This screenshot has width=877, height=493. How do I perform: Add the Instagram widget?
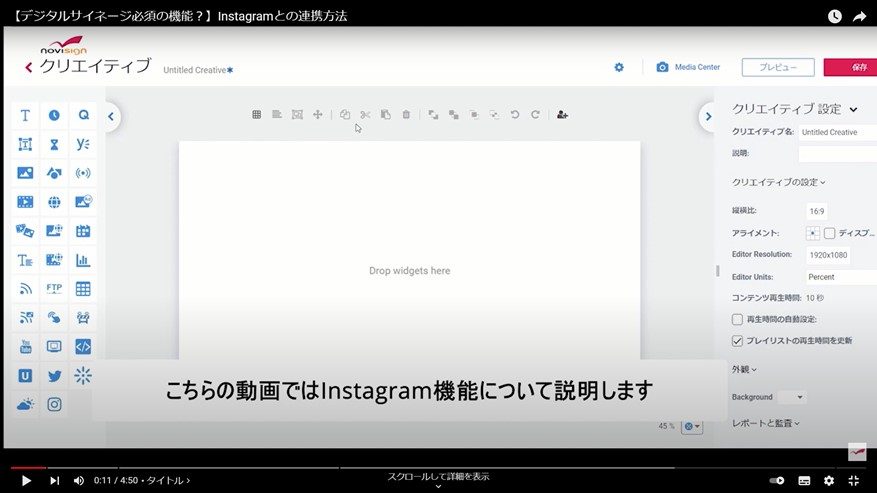coord(54,404)
